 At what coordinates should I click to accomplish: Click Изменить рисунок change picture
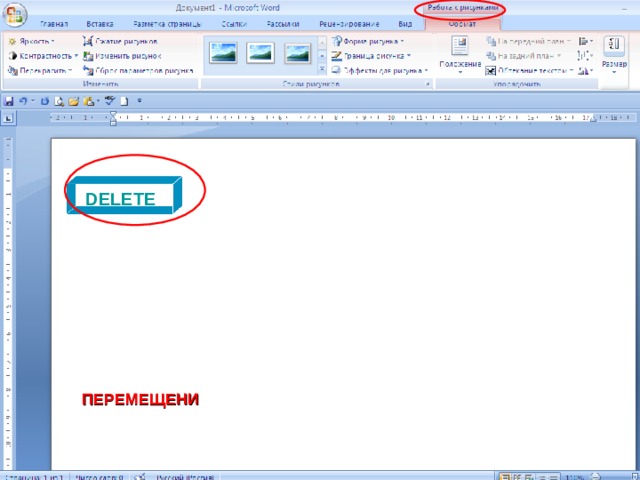[x=122, y=56]
